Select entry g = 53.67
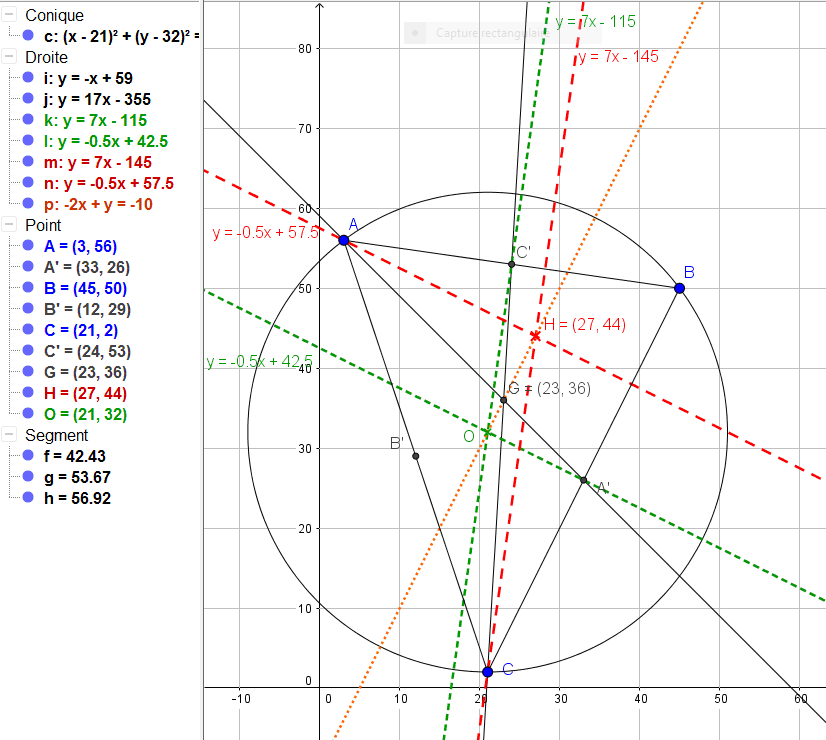Image resolution: width=826 pixels, height=740 pixels. point(77,477)
